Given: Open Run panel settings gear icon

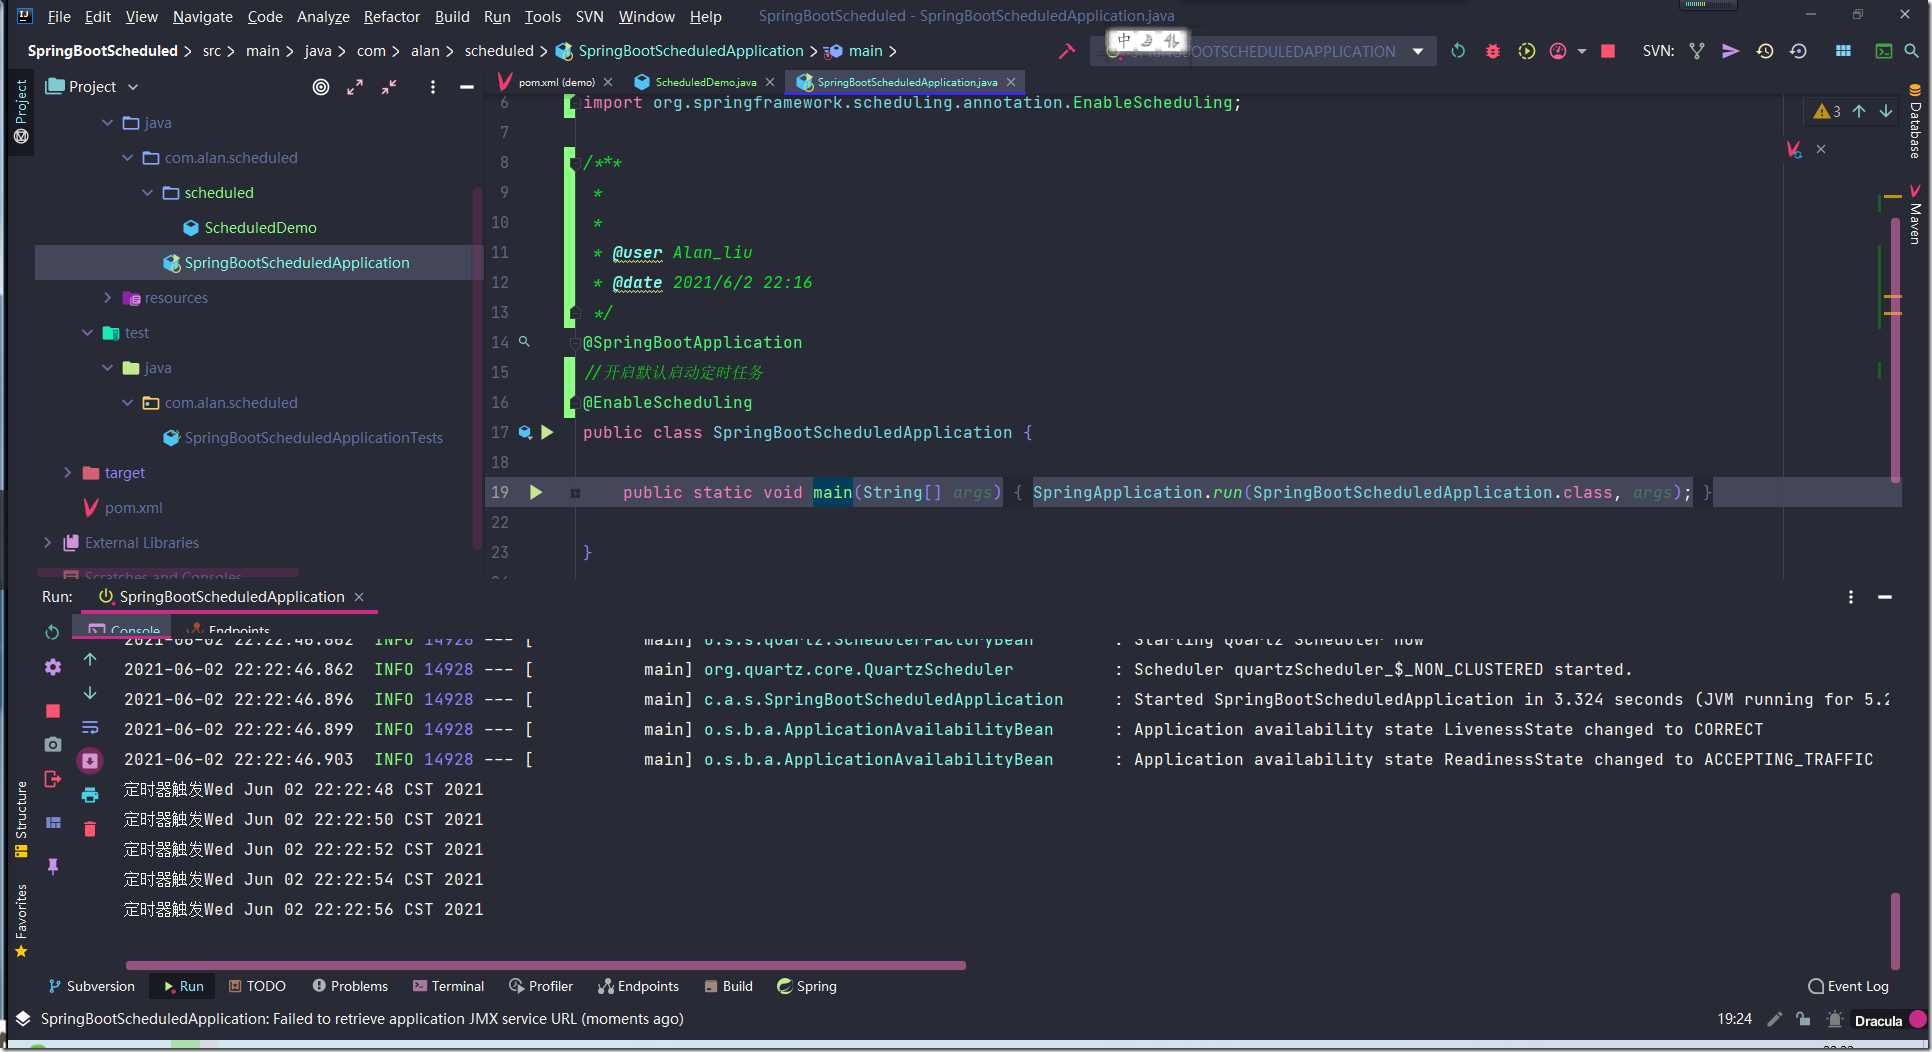Looking at the screenshot, I should [53, 667].
